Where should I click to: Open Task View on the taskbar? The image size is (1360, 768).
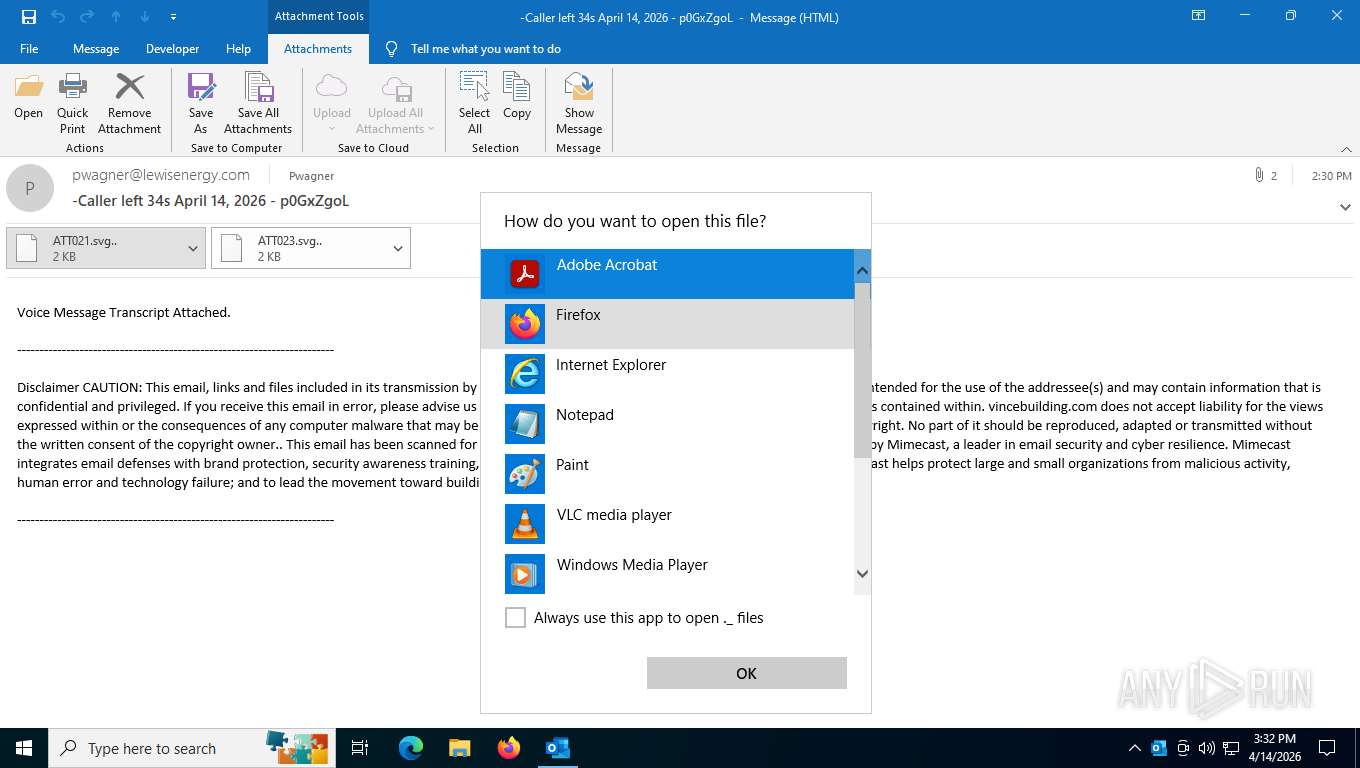pos(360,748)
